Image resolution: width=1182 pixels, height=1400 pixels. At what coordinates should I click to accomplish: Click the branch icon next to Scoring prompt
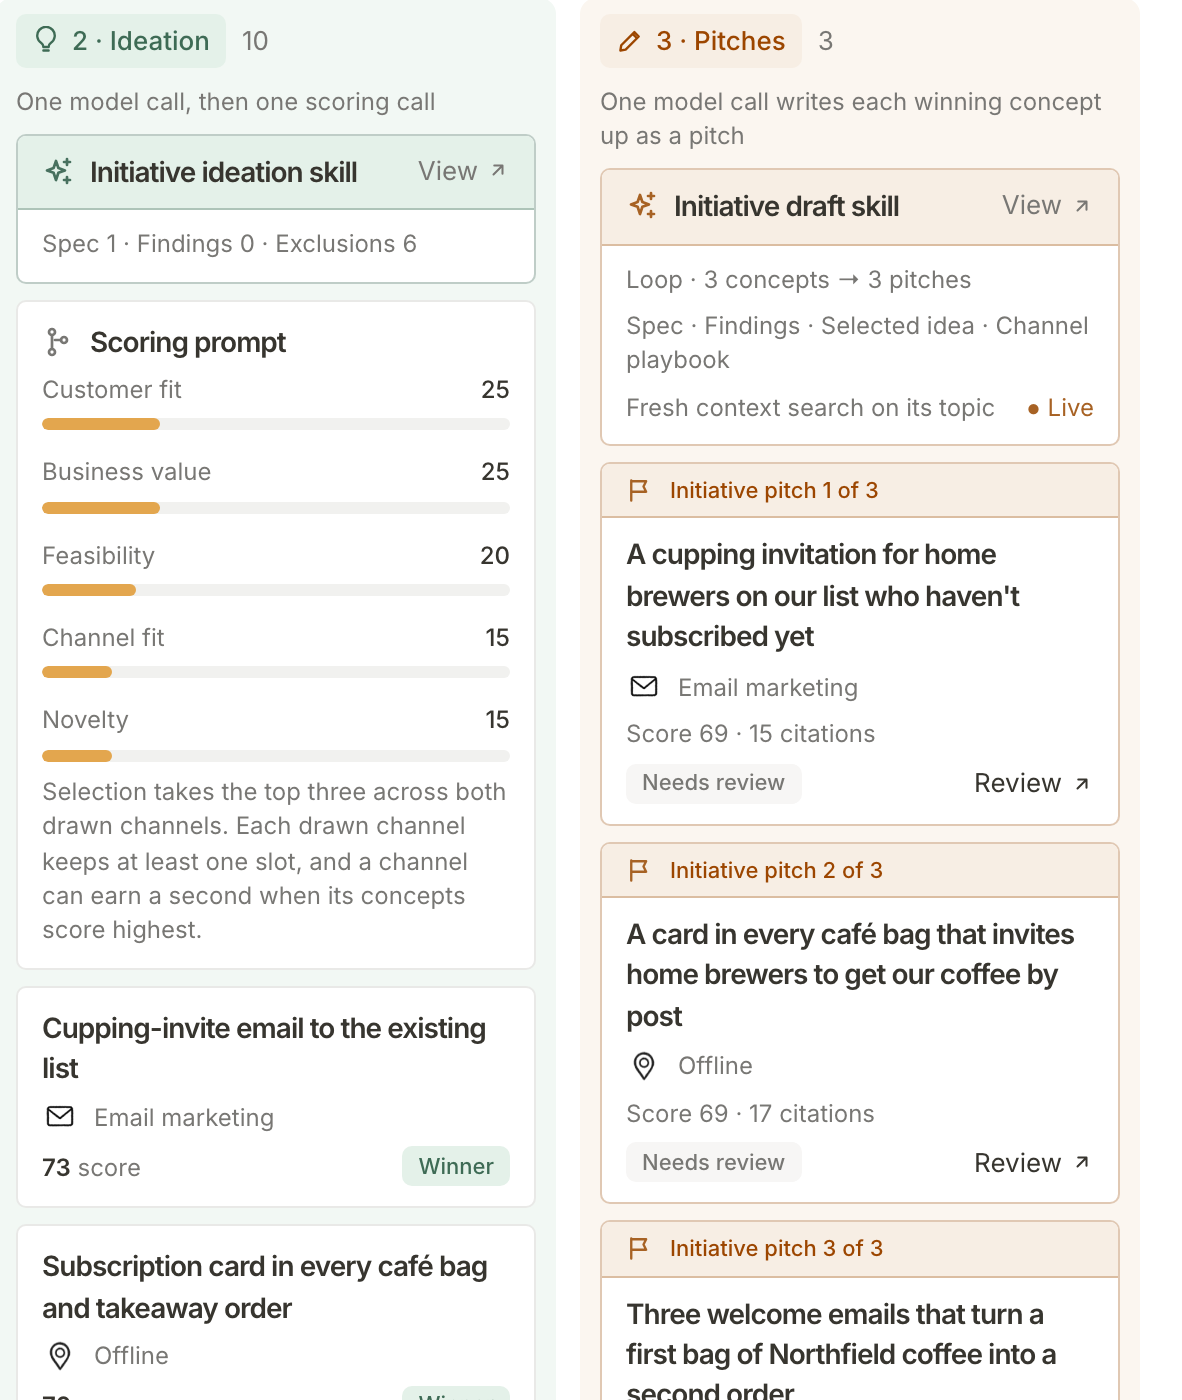click(57, 342)
